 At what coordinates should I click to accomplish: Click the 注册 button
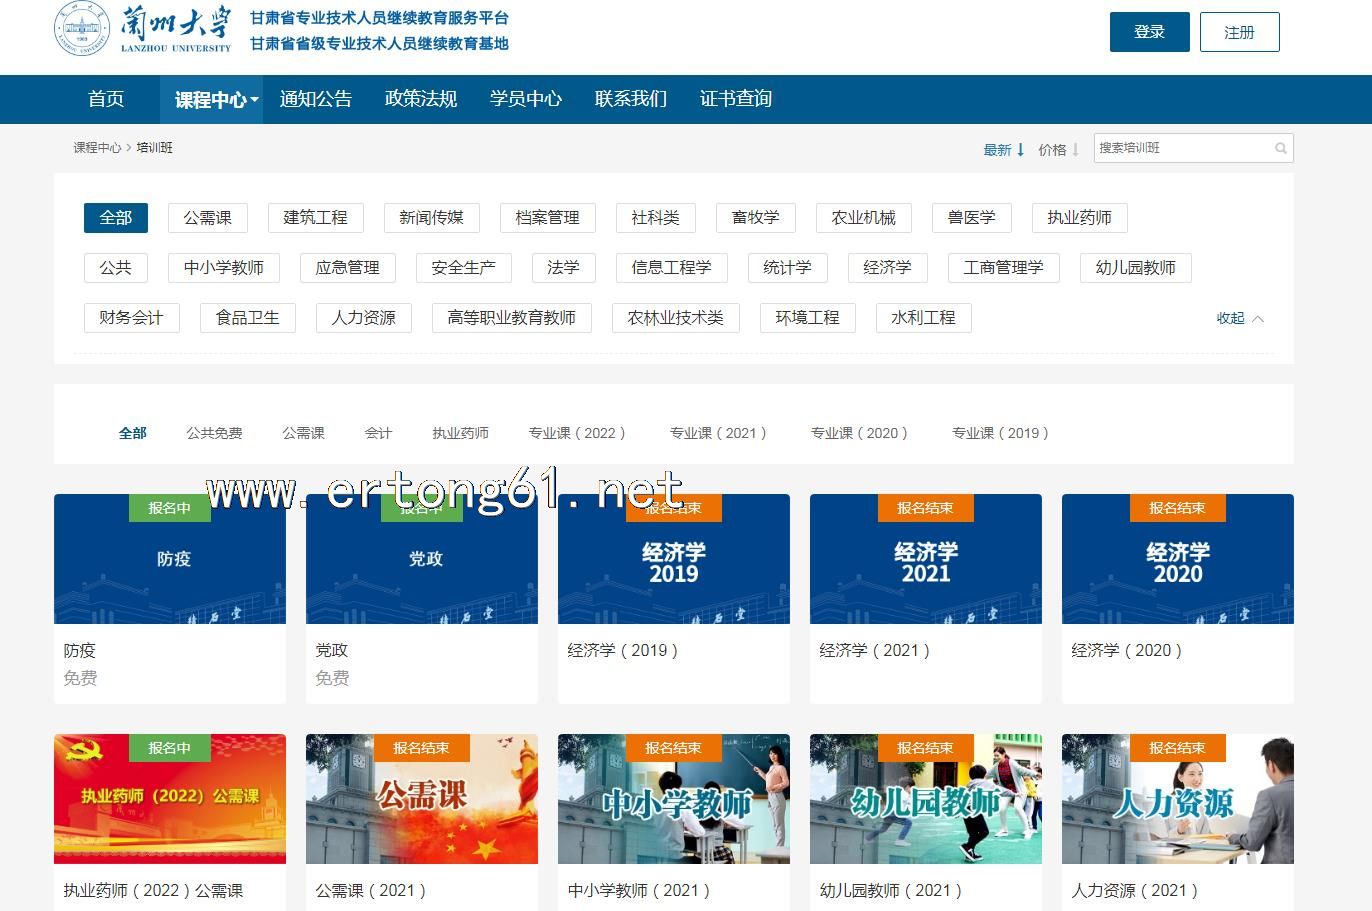(1239, 32)
